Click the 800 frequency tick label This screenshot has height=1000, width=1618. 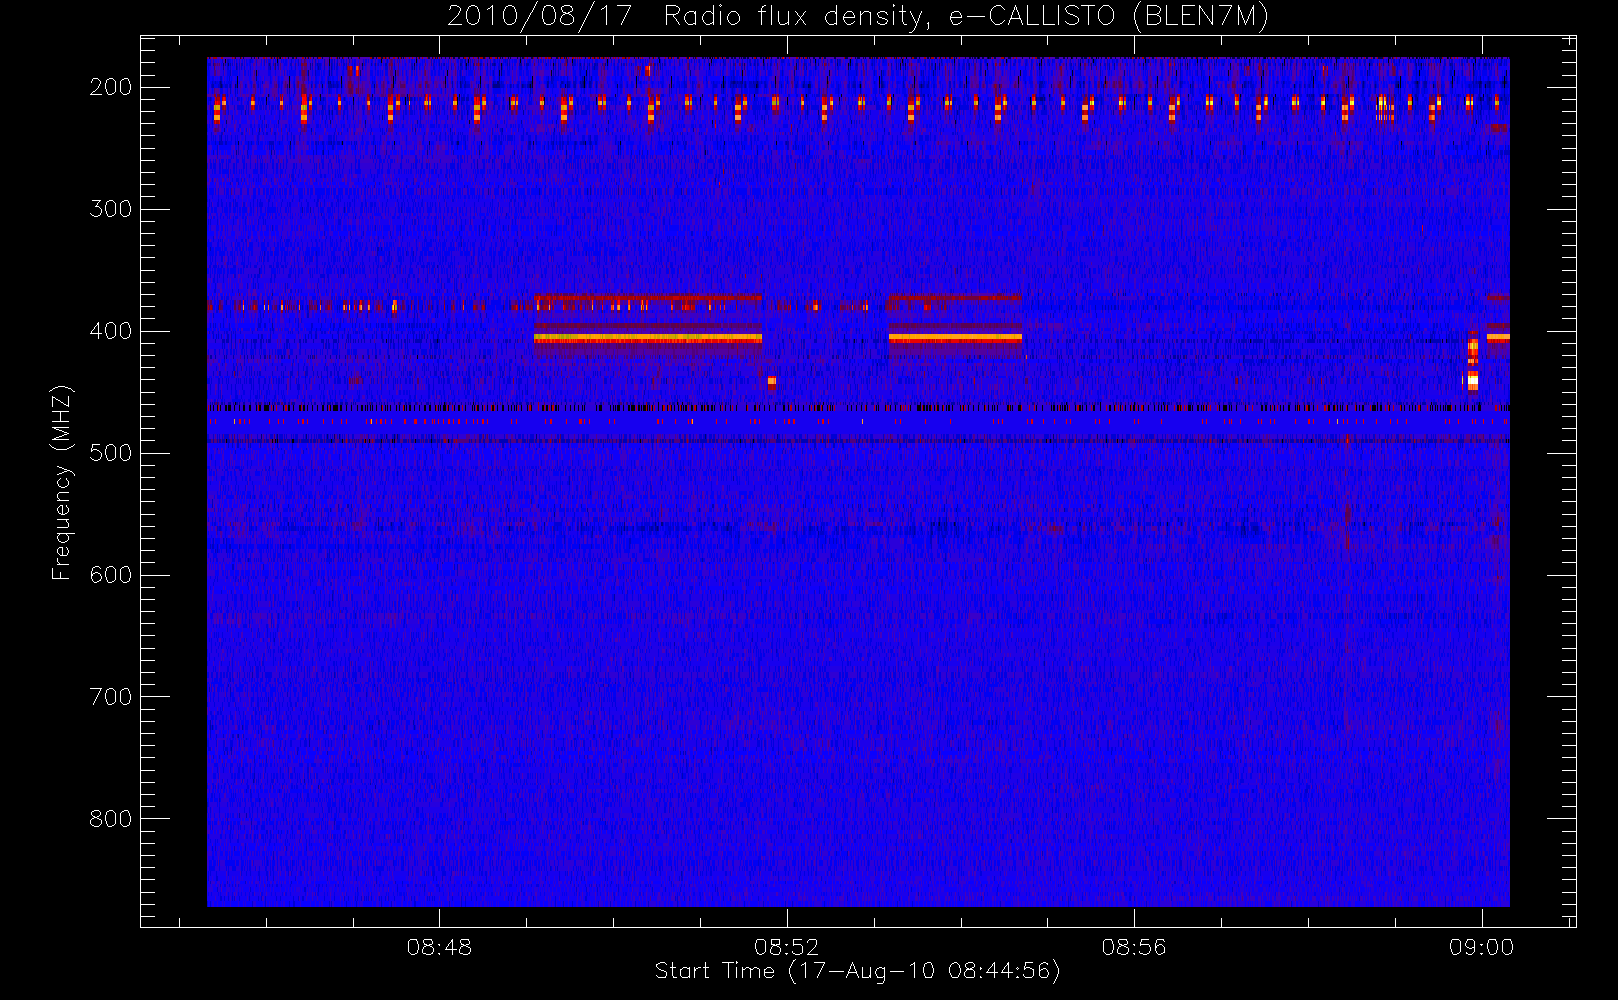[x=110, y=819]
